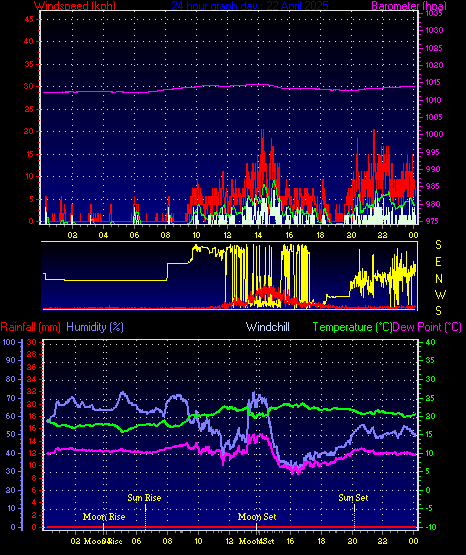Click the 1035 barometer axis value
Image resolution: width=466 pixels, height=555 pixels.
tap(434, 14)
